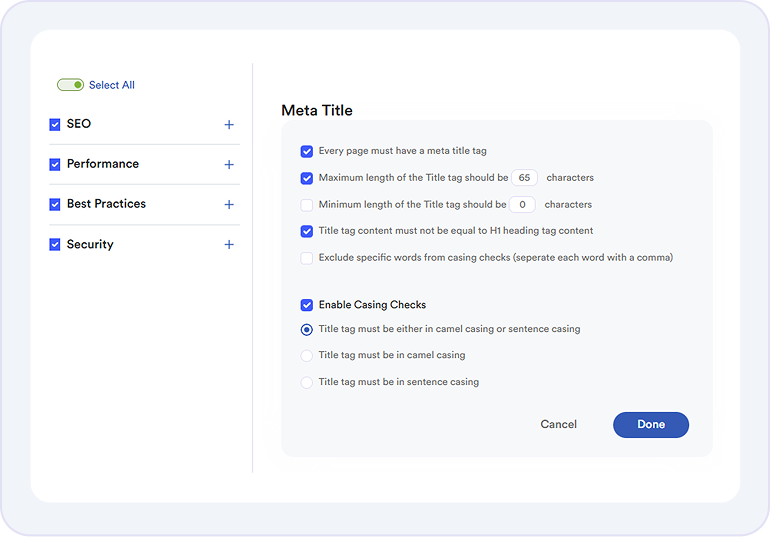The image size is (770, 537).
Task: Enable Minimum length of Title tag checkbox
Action: coord(307,205)
